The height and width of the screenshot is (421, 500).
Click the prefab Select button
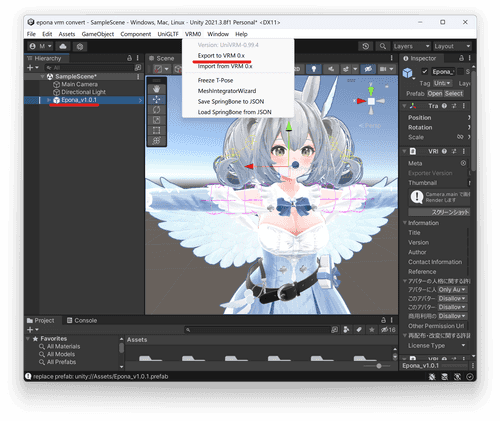coord(454,94)
